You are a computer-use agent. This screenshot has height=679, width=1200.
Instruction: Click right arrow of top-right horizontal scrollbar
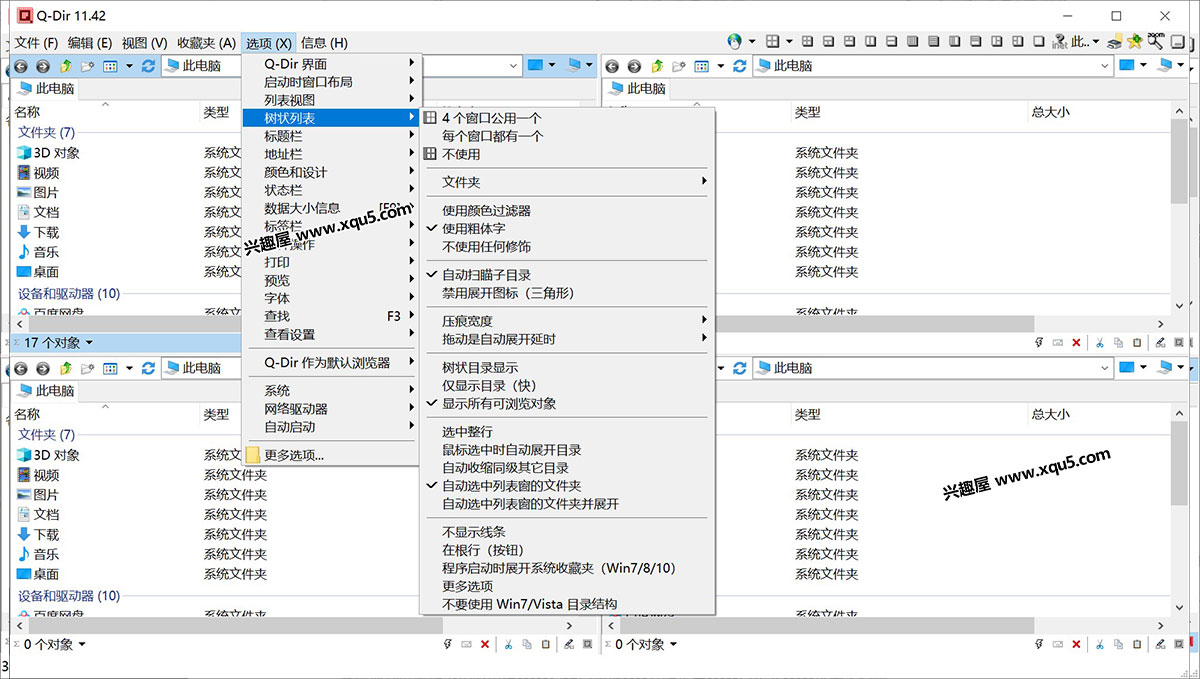click(1162, 324)
